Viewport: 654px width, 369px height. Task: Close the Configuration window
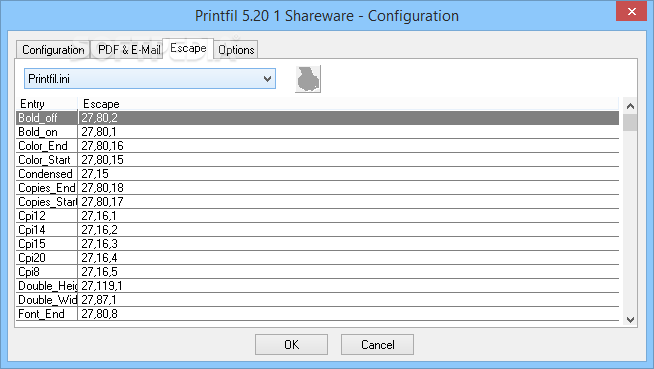pyautogui.click(x=631, y=11)
